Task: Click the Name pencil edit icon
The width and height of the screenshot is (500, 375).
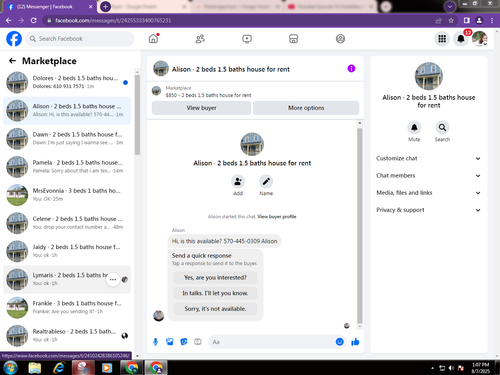Action: point(266,182)
